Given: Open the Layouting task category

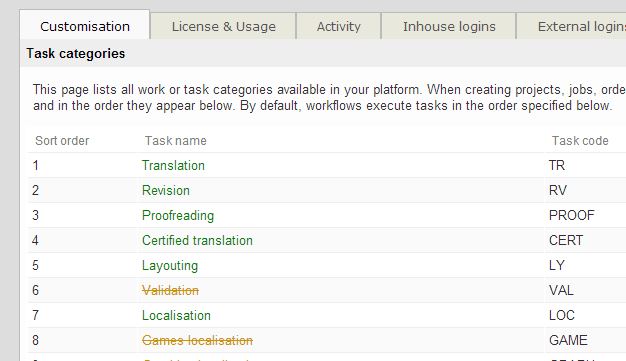Looking at the screenshot, I should tap(170, 266).
